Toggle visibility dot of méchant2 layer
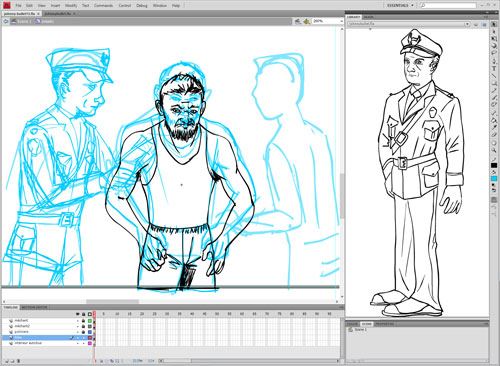500x366 pixels. [77, 326]
